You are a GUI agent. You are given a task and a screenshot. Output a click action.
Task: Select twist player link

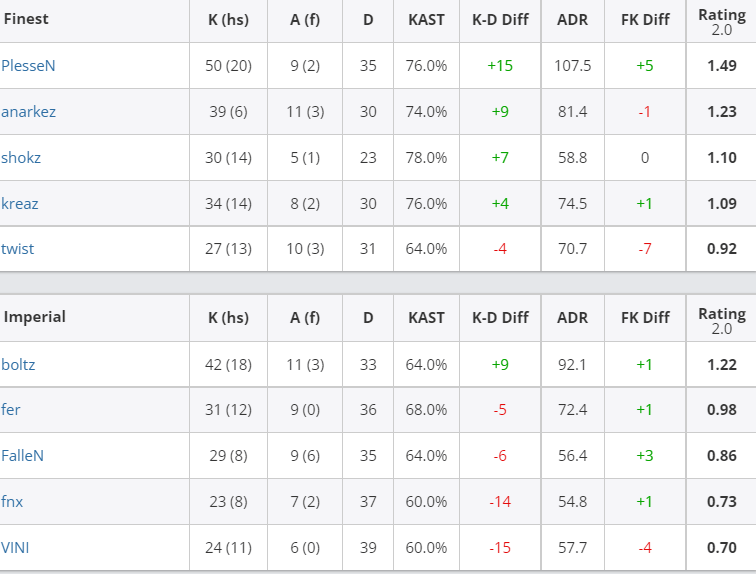coord(17,249)
